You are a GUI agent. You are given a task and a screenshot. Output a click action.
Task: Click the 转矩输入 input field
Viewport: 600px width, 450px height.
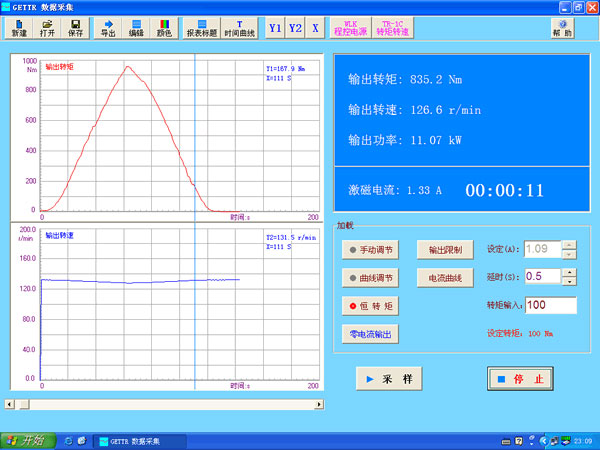[550, 305]
